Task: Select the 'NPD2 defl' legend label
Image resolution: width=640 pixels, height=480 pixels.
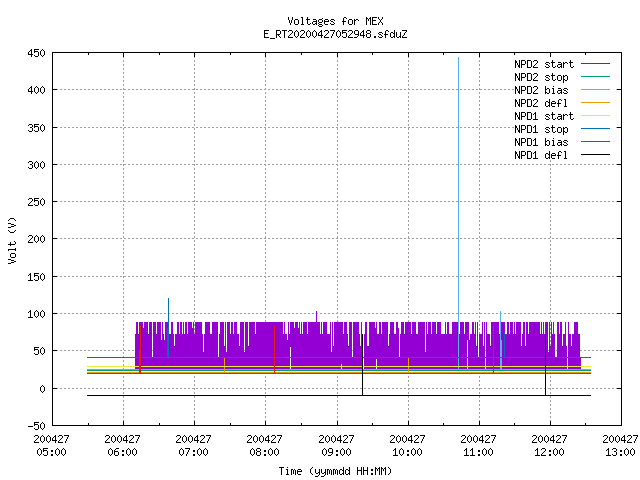Action: pyautogui.click(x=541, y=103)
